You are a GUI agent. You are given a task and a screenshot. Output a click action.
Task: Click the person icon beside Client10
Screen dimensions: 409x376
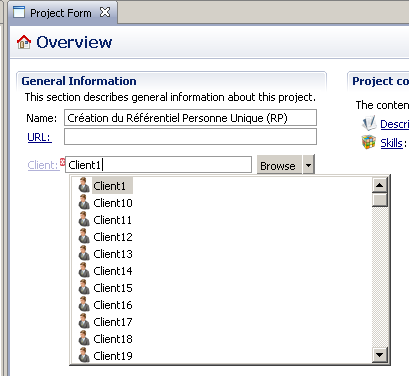(84, 202)
